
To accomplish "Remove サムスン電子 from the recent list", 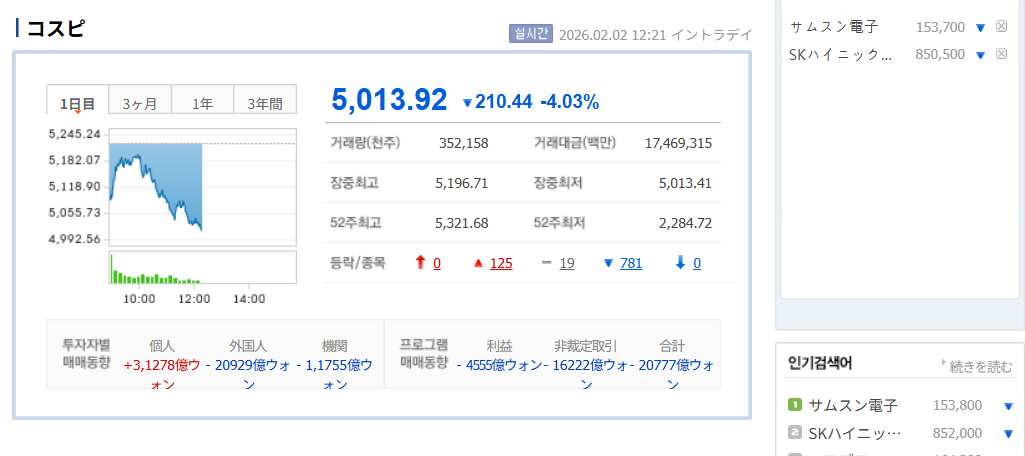I will pyautogui.click(x=1002, y=27).
